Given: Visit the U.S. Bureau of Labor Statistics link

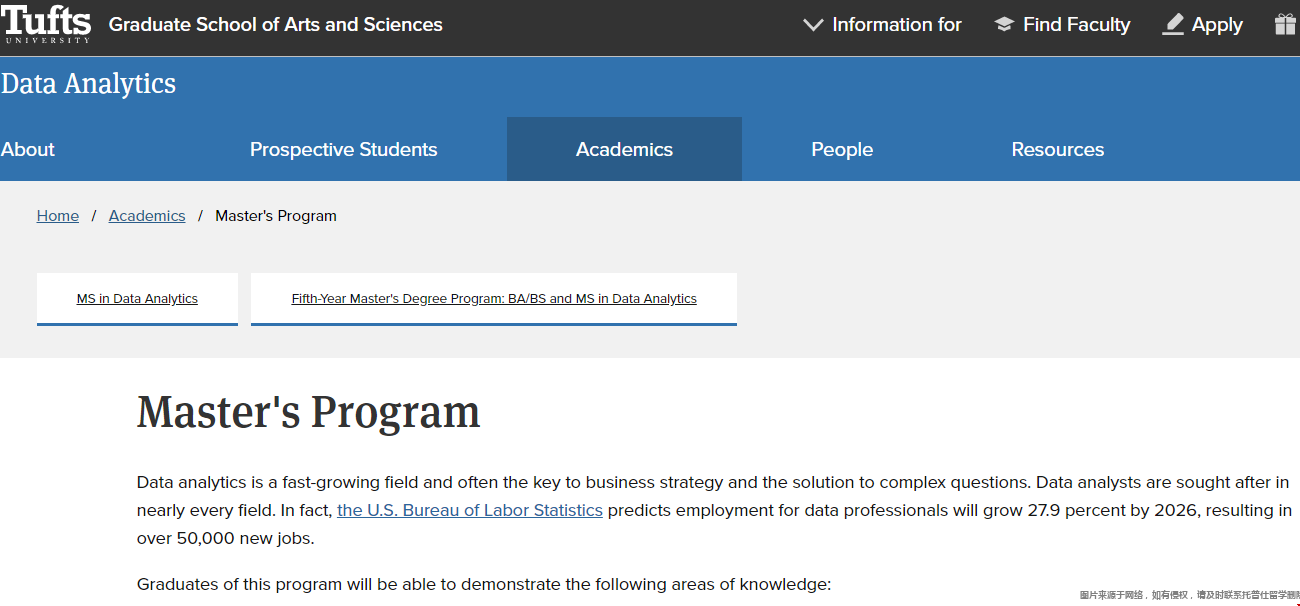Looking at the screenshot, I should click(x=470, y=510).
